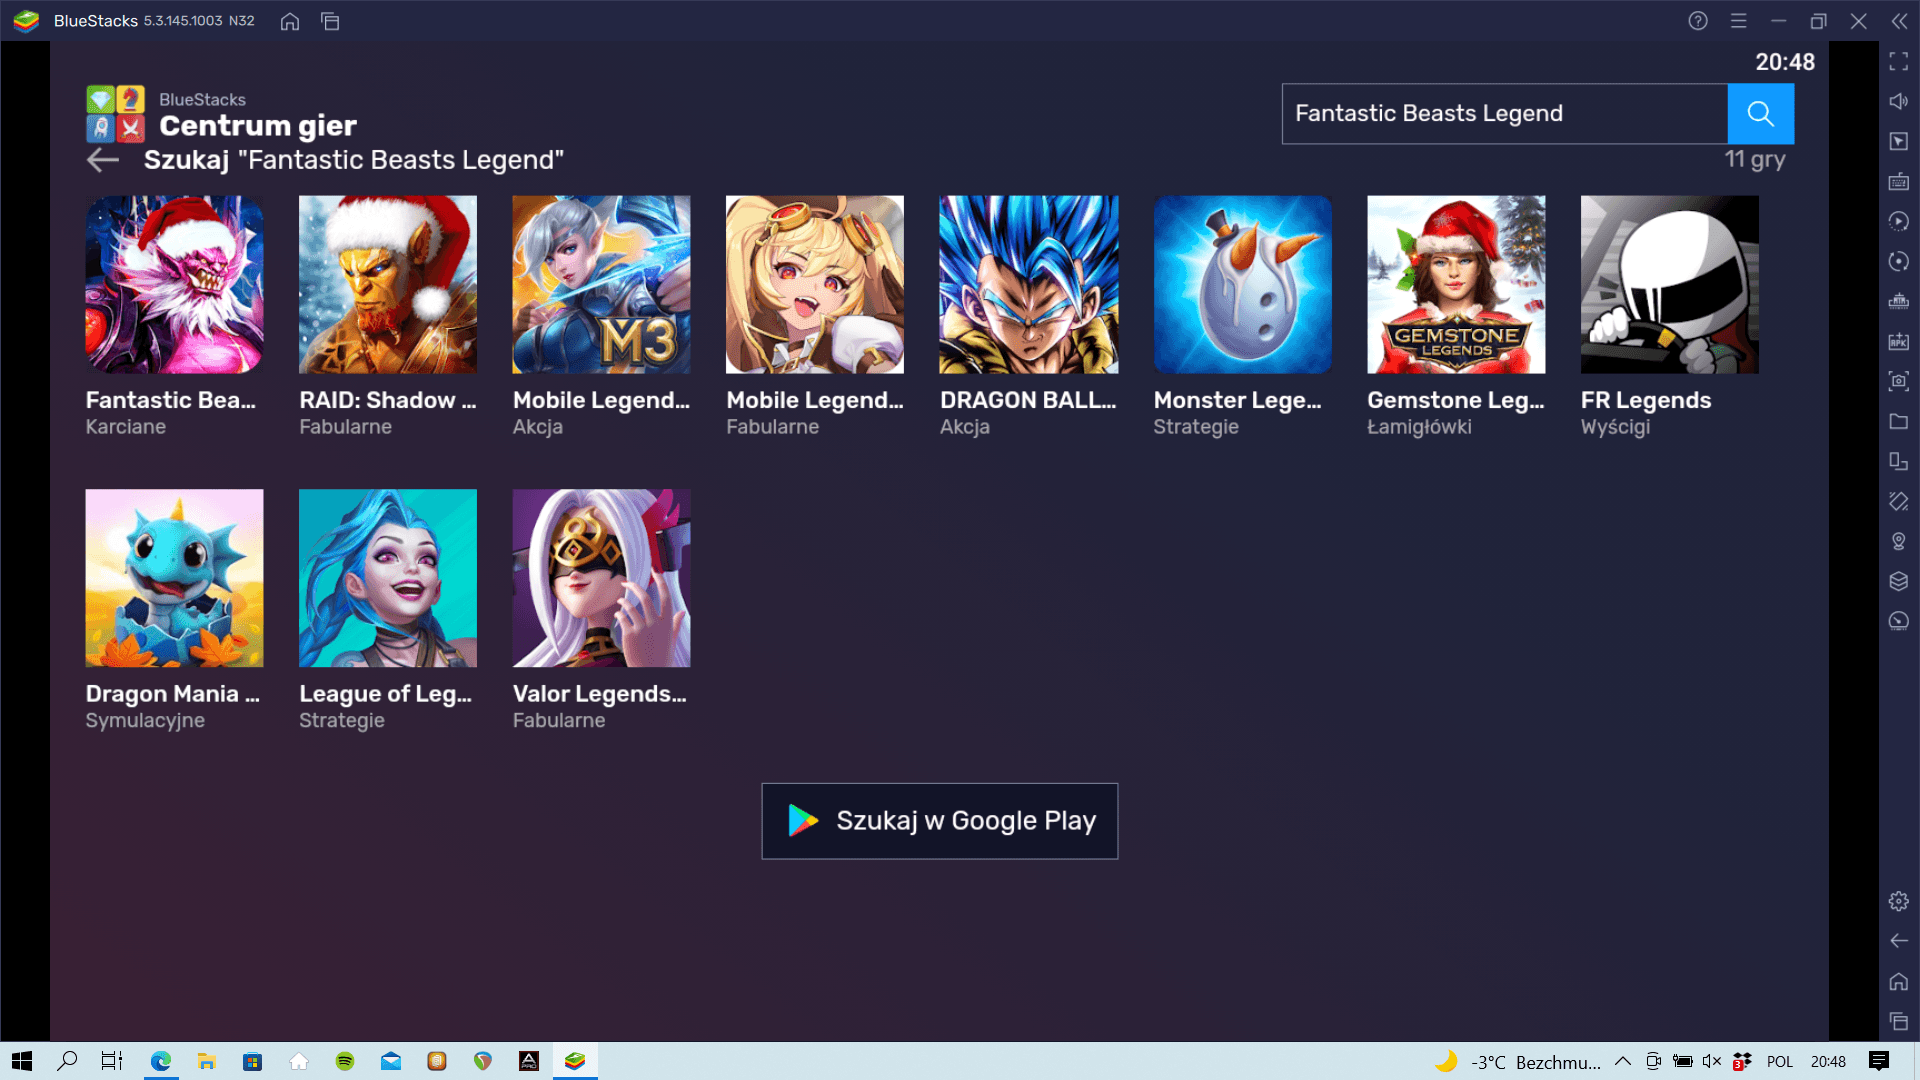Open the League of Legends strategy thumbnail
Image resolution: width=1920 pixels, height=1080 pixels.
[x=388, y=578]
